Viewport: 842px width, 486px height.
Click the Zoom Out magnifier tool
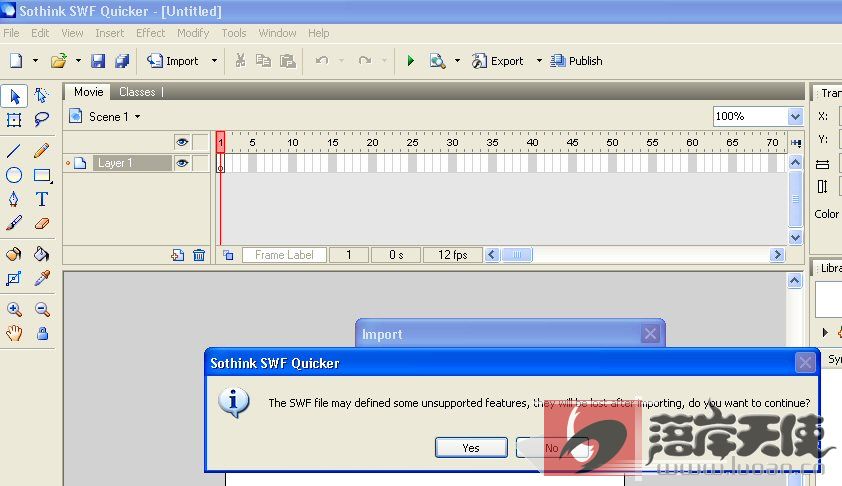(x=42, y=309)
